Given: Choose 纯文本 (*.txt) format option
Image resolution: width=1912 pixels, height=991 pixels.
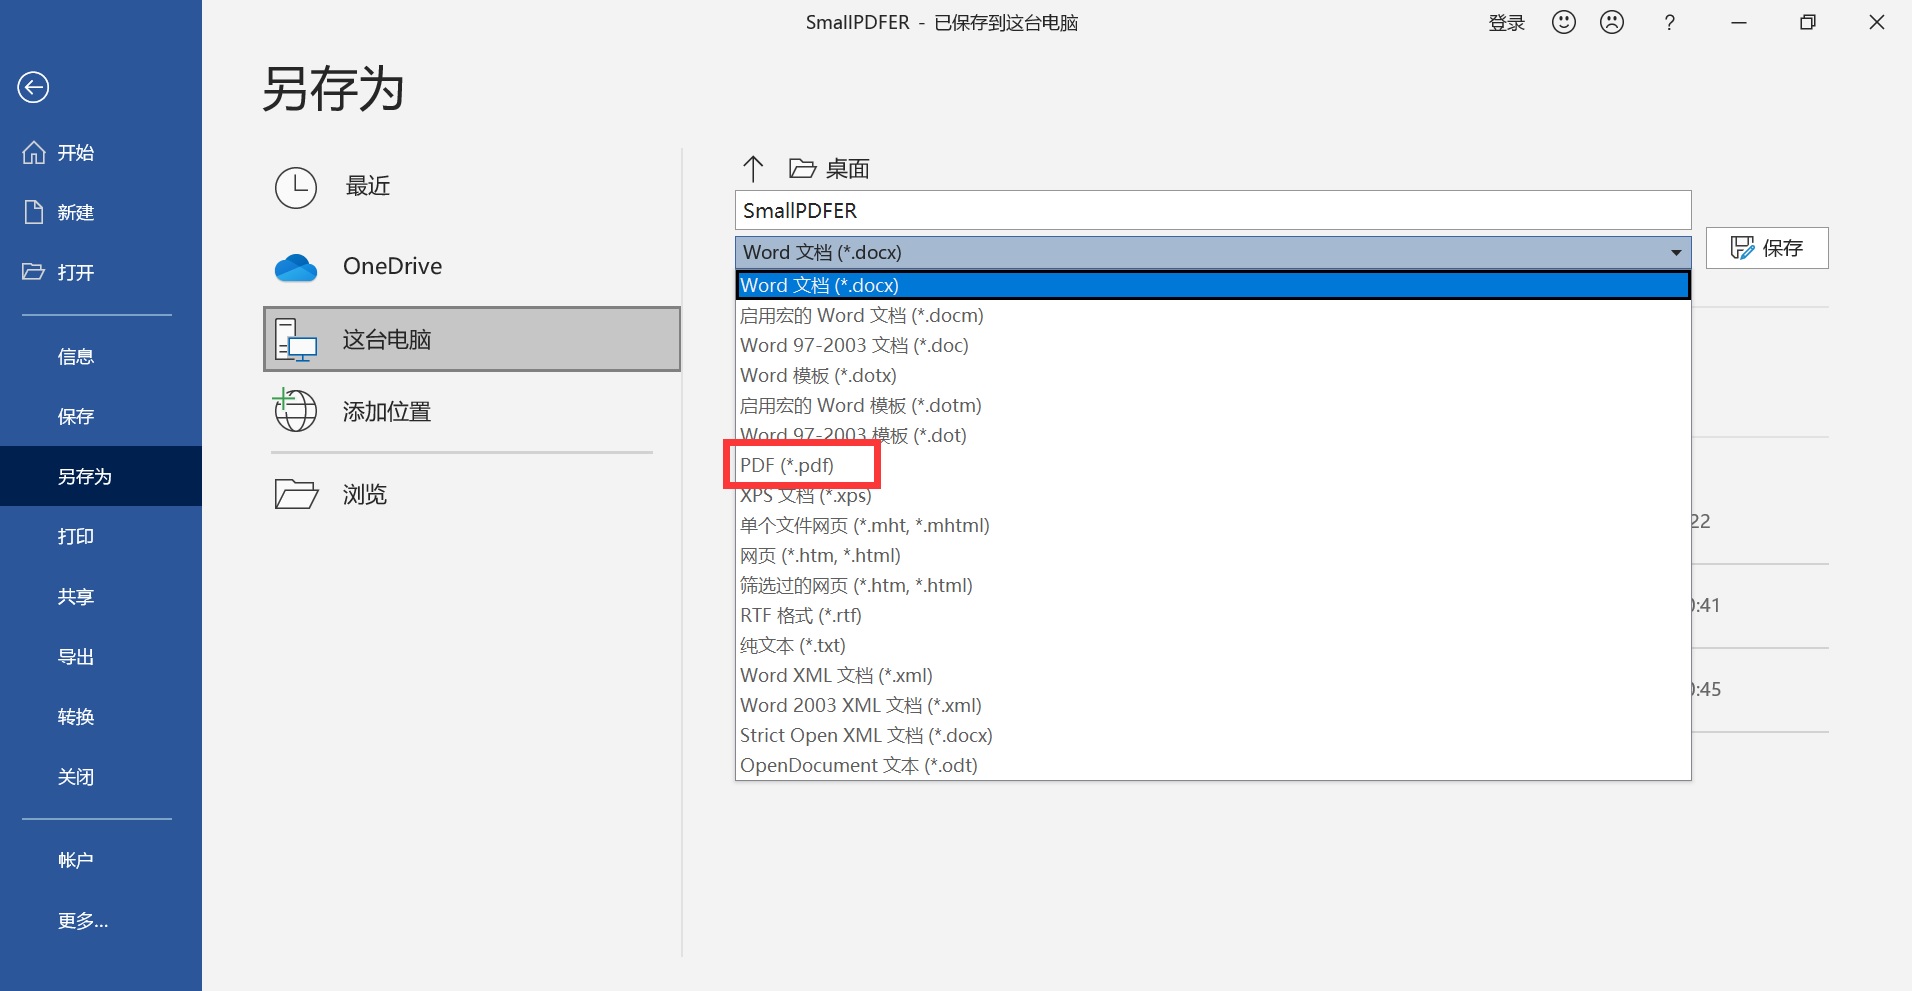Looking at the screenshot, I should pos(792,646).
